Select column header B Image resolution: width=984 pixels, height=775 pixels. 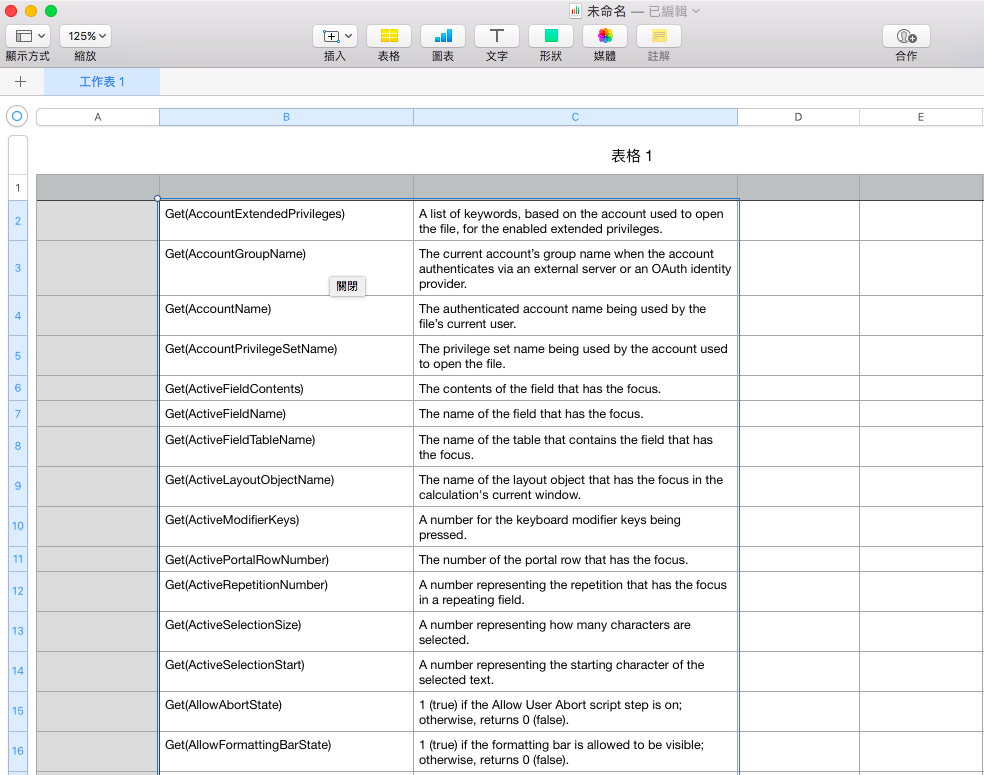286,117
